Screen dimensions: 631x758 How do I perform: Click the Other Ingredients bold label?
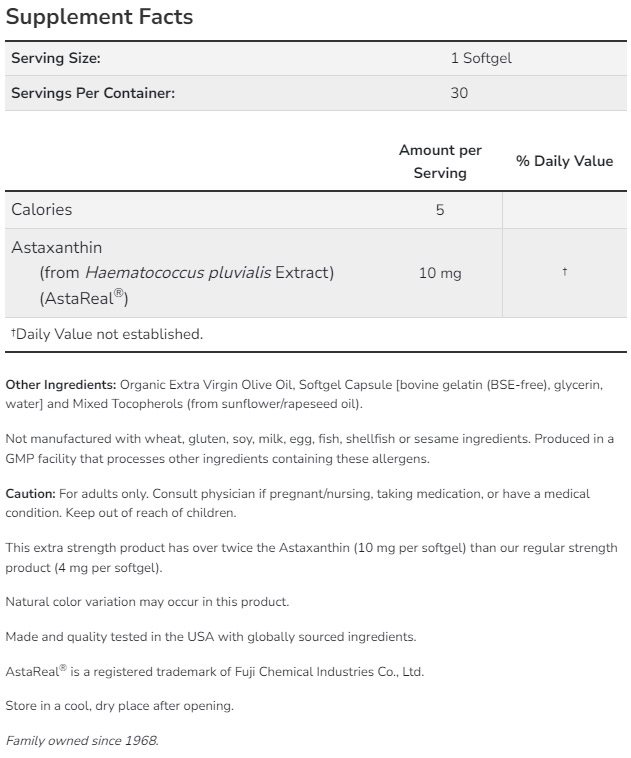click(x=61, y=384)
